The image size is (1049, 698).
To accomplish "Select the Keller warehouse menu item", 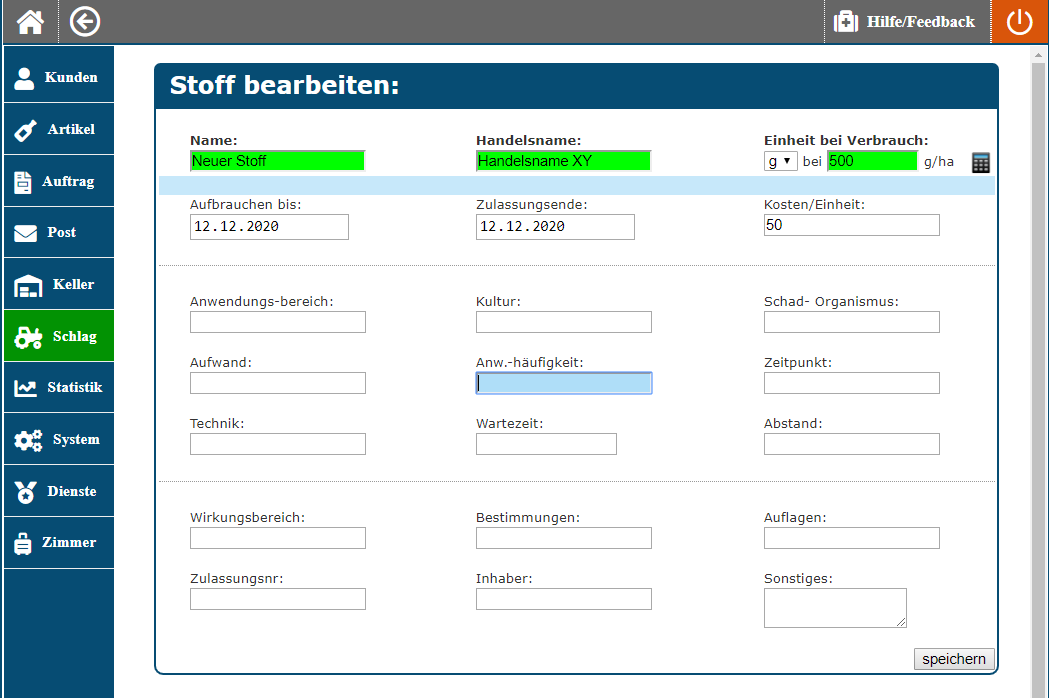I will [x=58, y=284].
